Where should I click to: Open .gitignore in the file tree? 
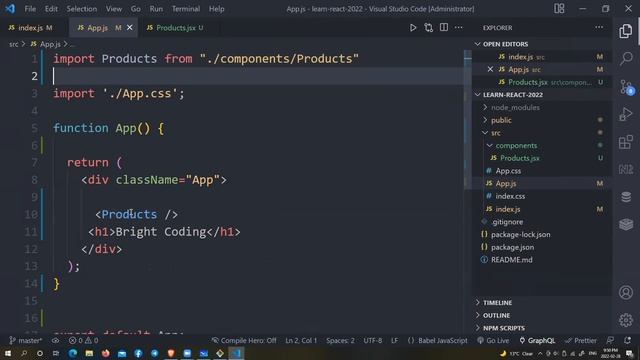(x=507, y=222)
